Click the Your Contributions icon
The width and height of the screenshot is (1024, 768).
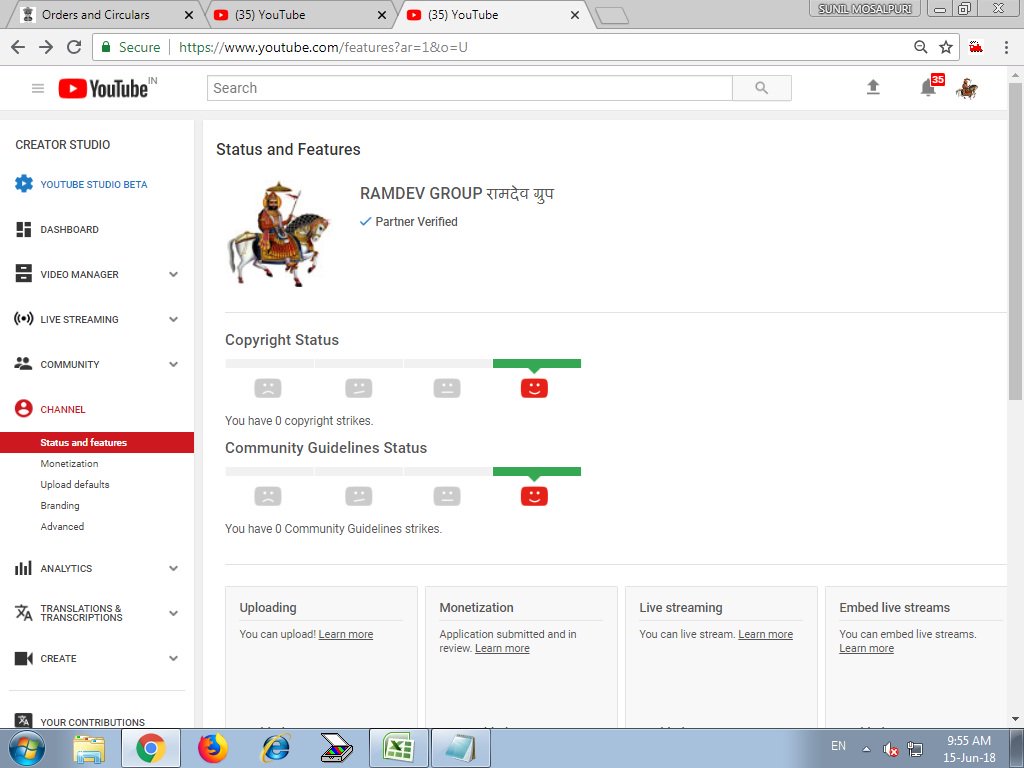(x=24, y=720)
